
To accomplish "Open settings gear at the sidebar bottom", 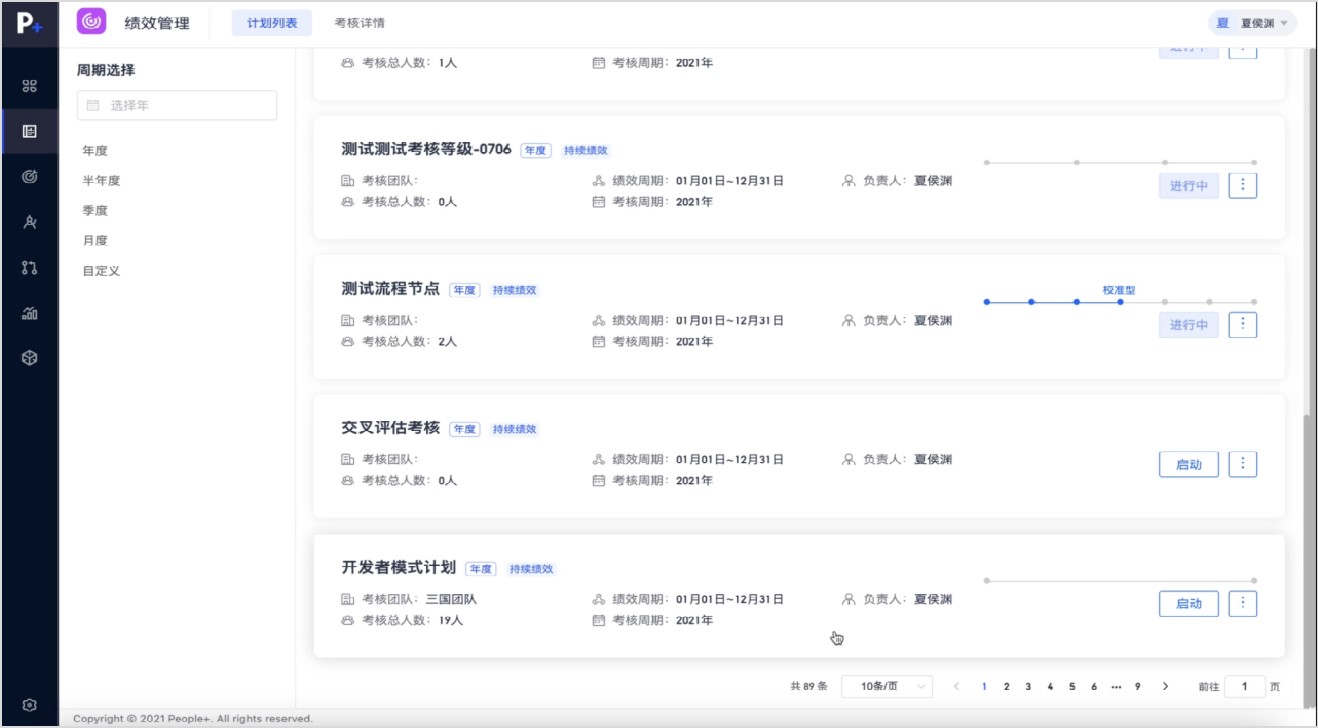I will pos(29,705).
